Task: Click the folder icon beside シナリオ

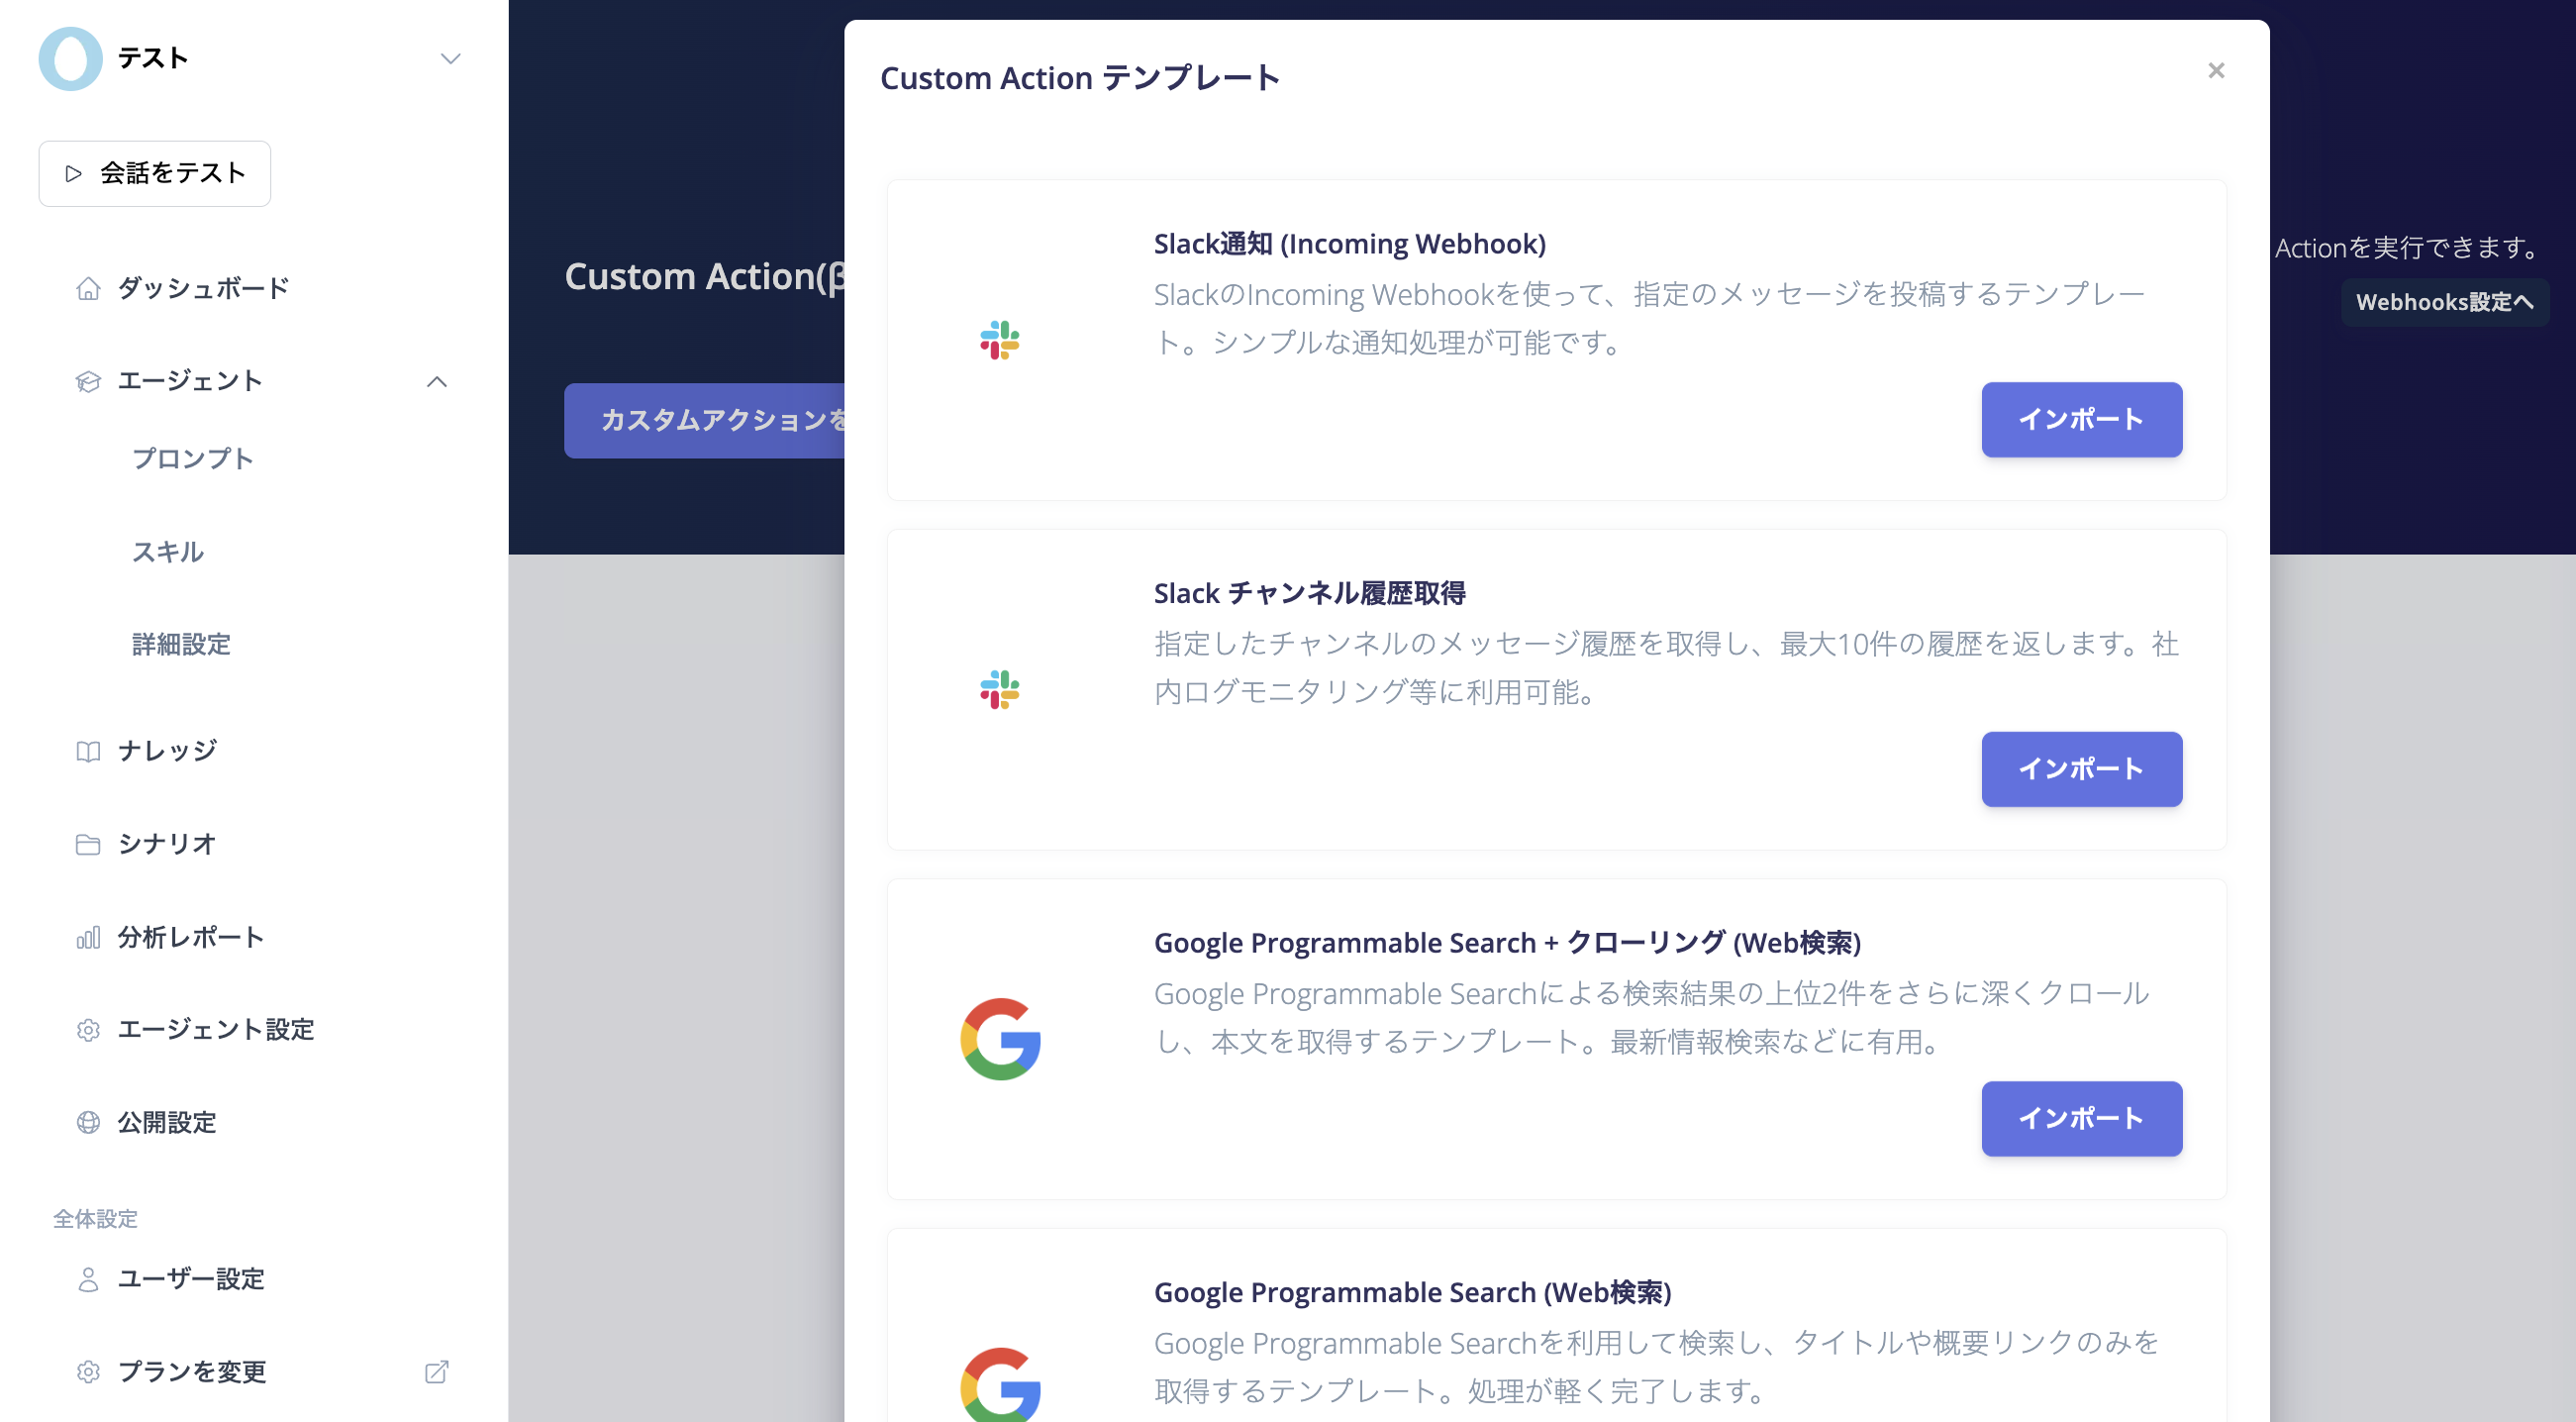Action: [x=88, y=844]
